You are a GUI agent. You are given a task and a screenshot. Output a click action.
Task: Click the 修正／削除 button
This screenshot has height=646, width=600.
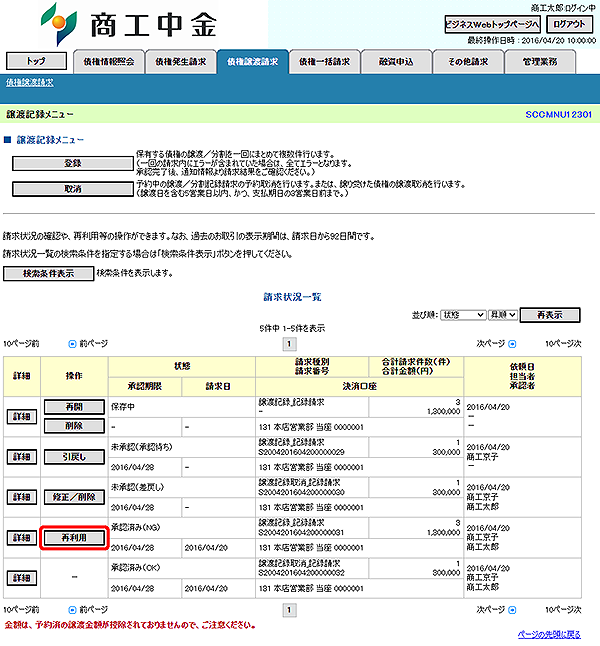pyautogui.click(x=74, y=497)
